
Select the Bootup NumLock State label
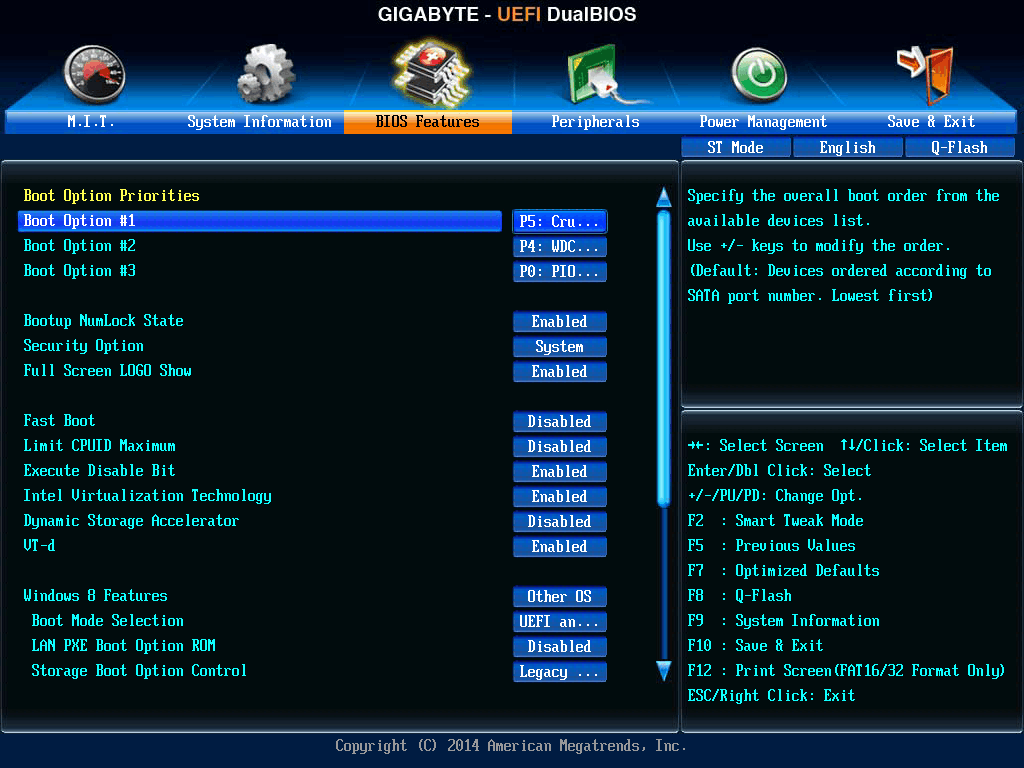pos(103,321)
